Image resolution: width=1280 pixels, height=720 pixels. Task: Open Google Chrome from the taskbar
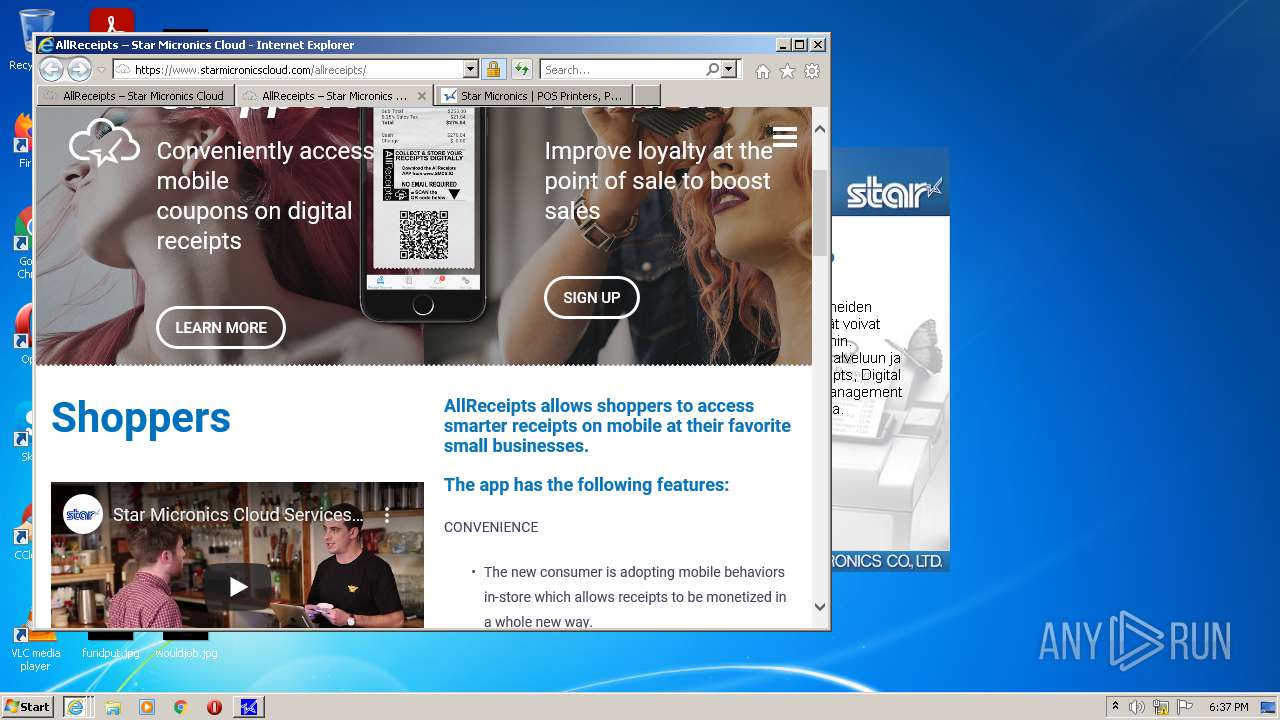180,707
